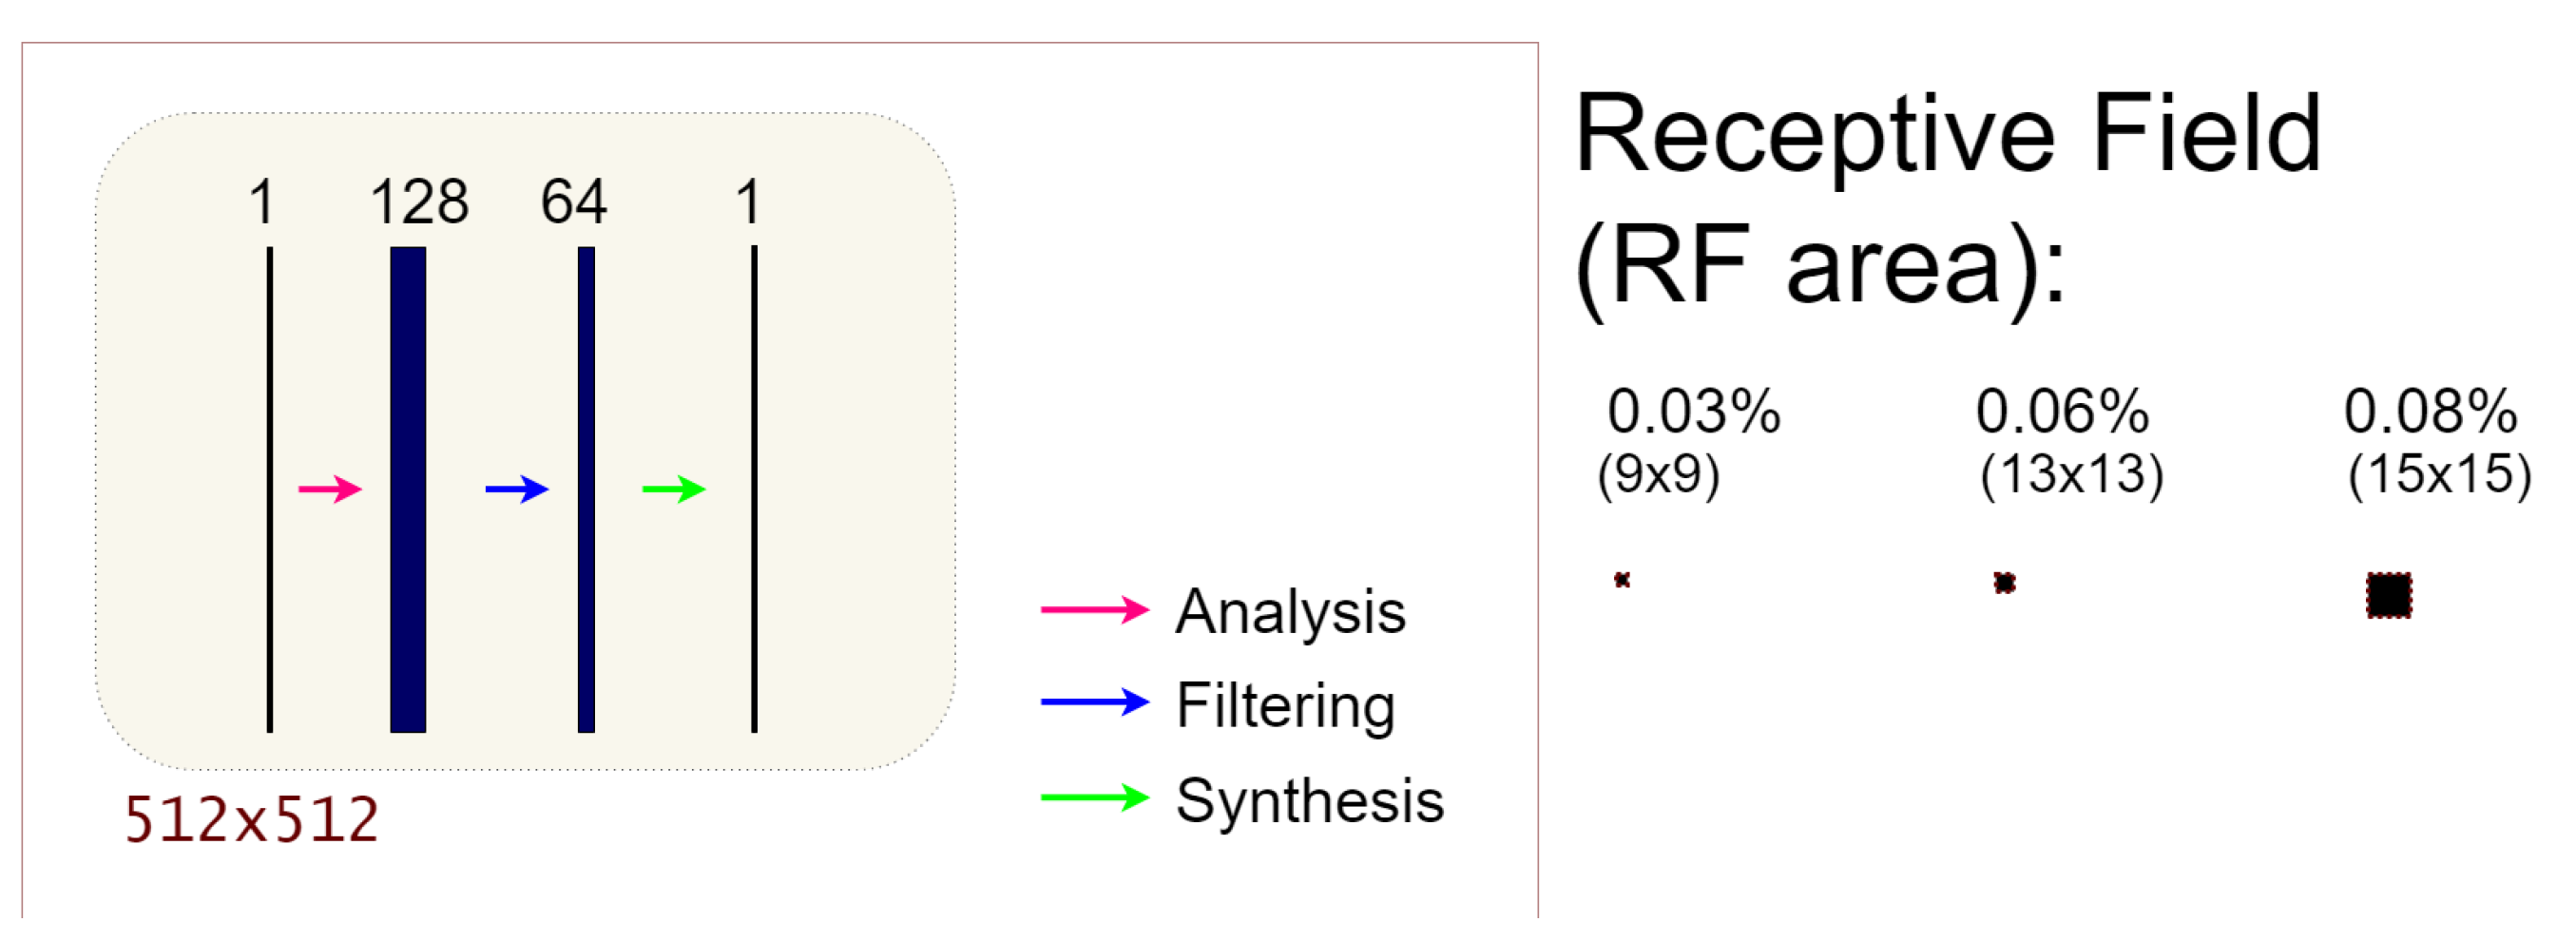Select the 0.06% percentage label
Viewport: 2576px width, 941px height.
(x=2062, y=411)
